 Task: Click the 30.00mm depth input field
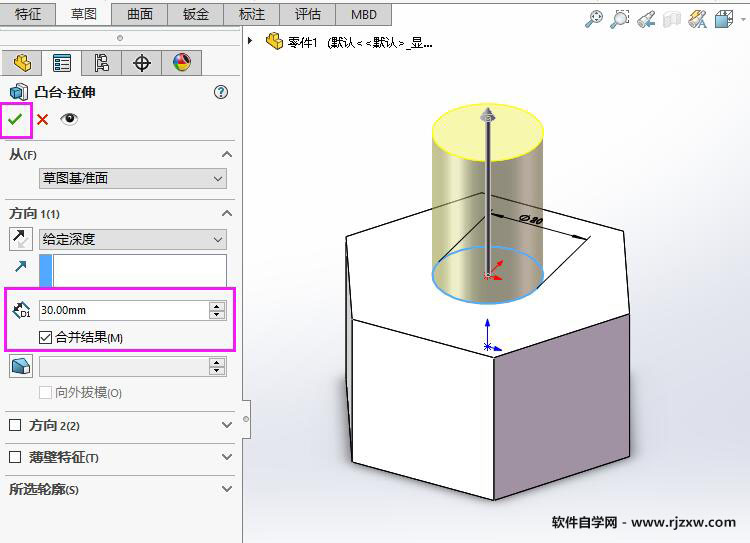point(123,310)
